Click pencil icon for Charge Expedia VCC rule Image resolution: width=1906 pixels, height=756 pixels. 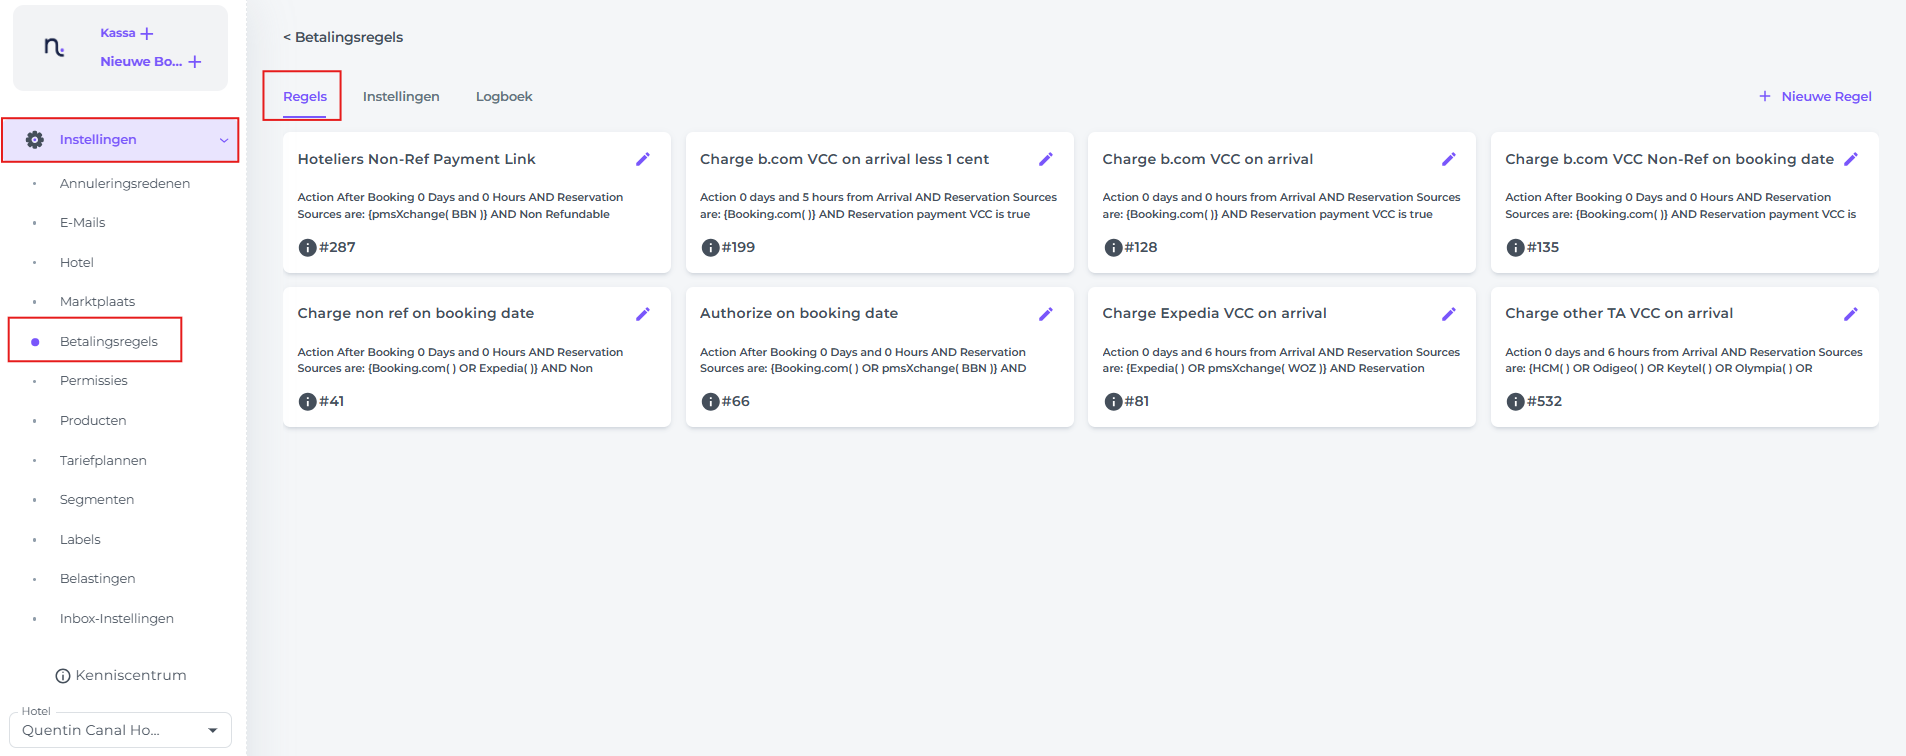(1448, 314)
